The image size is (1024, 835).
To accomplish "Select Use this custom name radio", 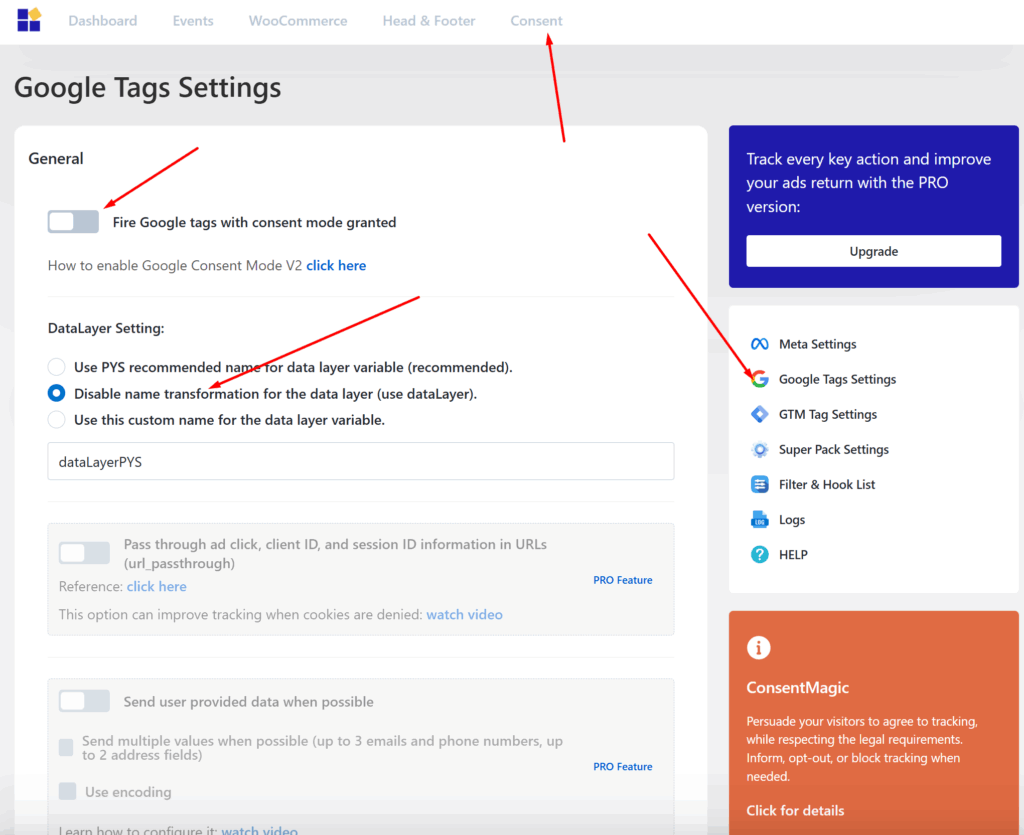I will coord(56,420).
